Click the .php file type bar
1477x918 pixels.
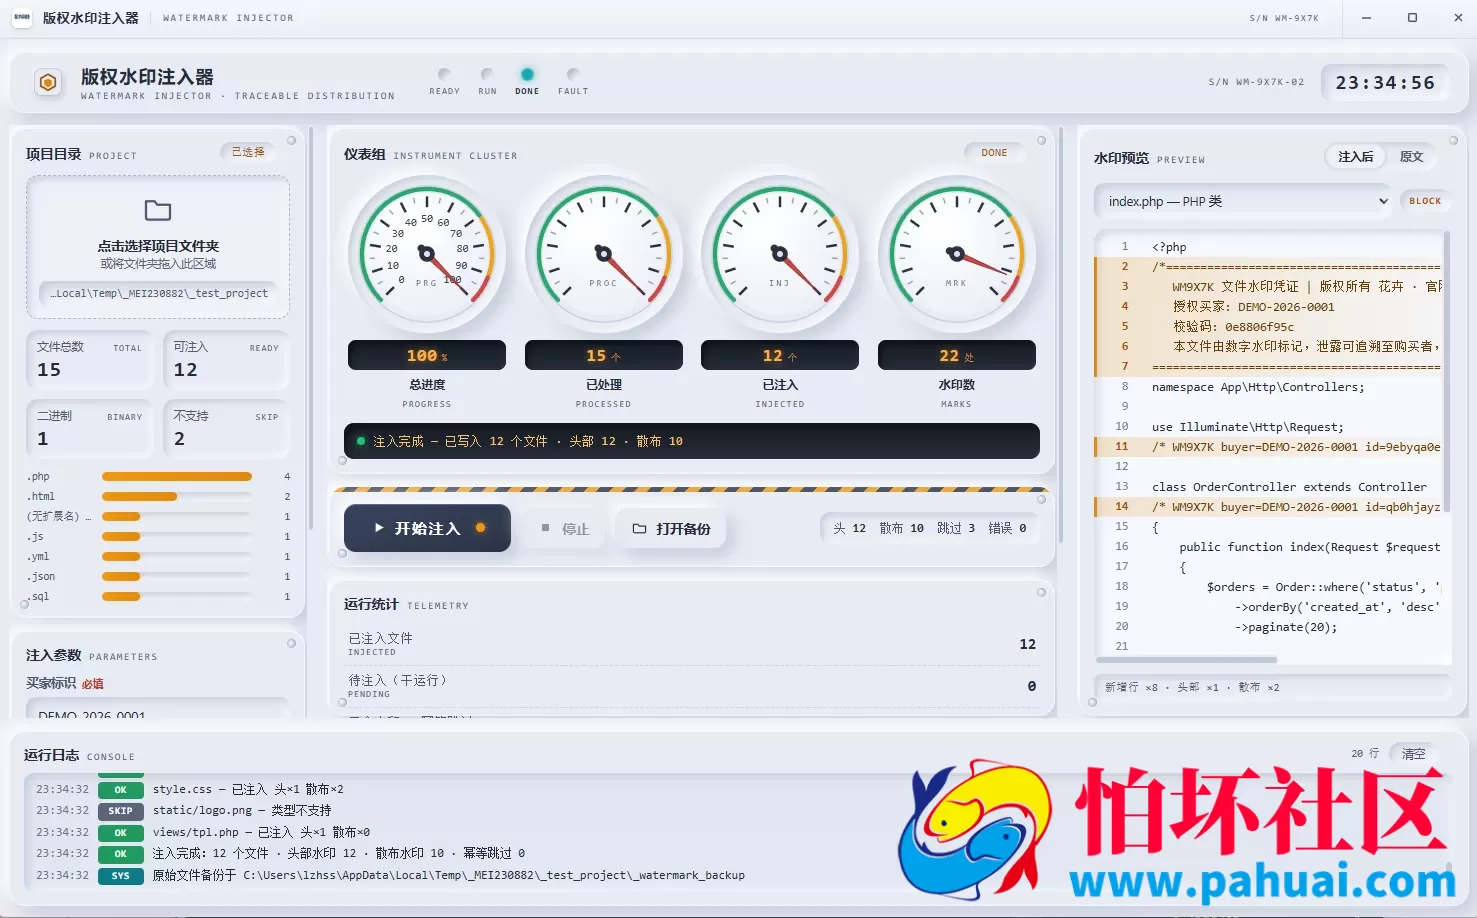[177, 476]
